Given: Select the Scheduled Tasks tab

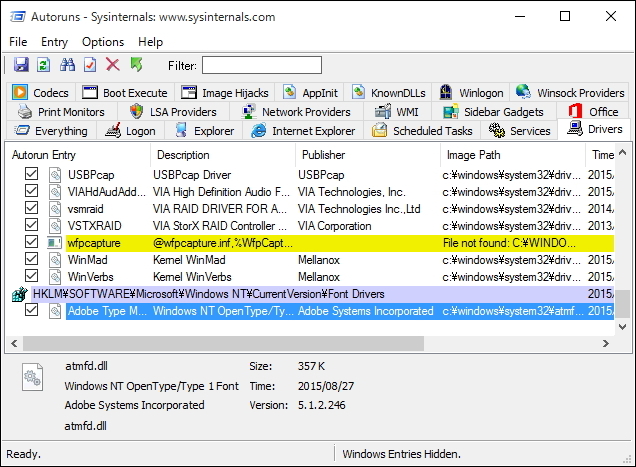Looking at the screenshot, I should pos(422,131).
